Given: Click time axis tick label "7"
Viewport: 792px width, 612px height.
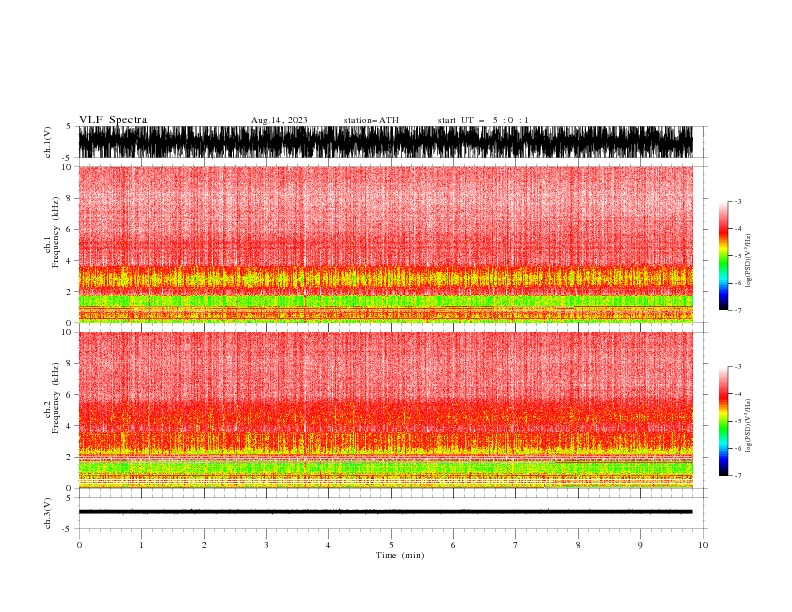Looking at the screenshot, I should coord(516,545).
